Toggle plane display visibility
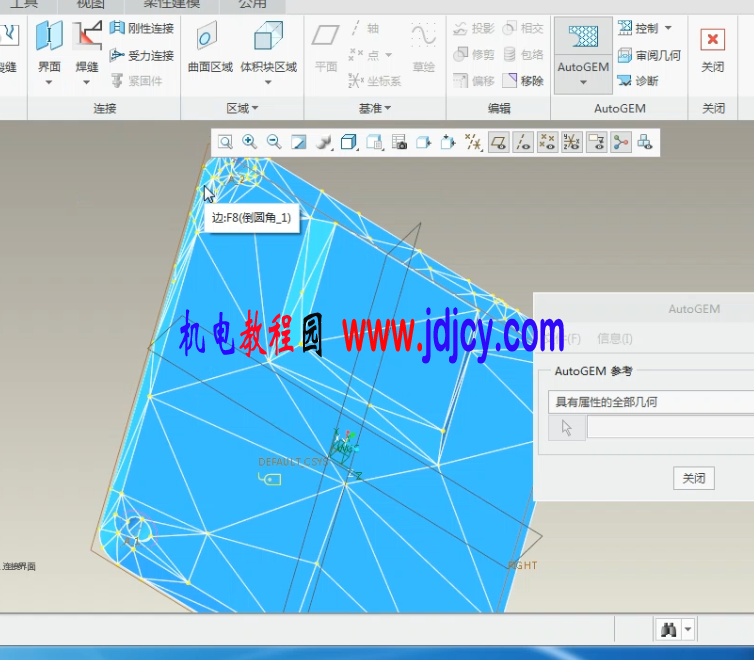The height and width of the screenshot is (660, 754). 499,142
